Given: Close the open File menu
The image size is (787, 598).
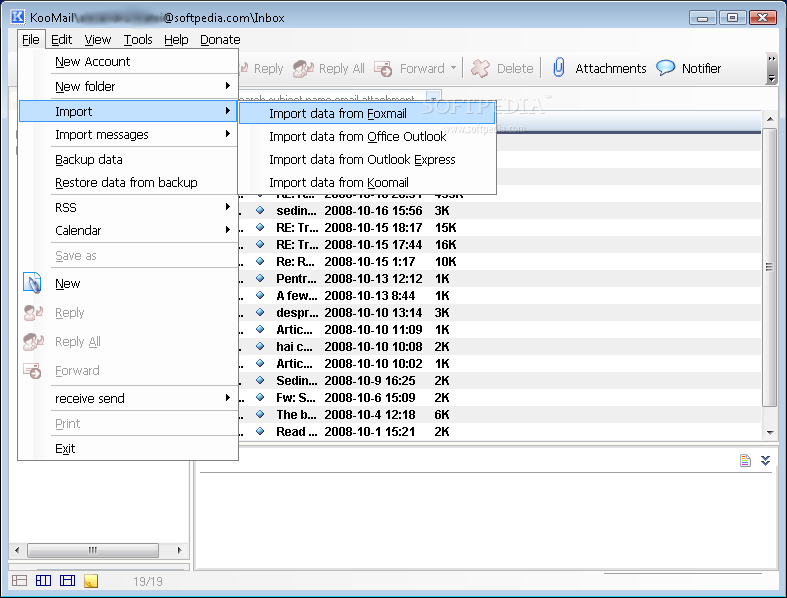Looking at the screenshot, I should click(x=31, y=39).
